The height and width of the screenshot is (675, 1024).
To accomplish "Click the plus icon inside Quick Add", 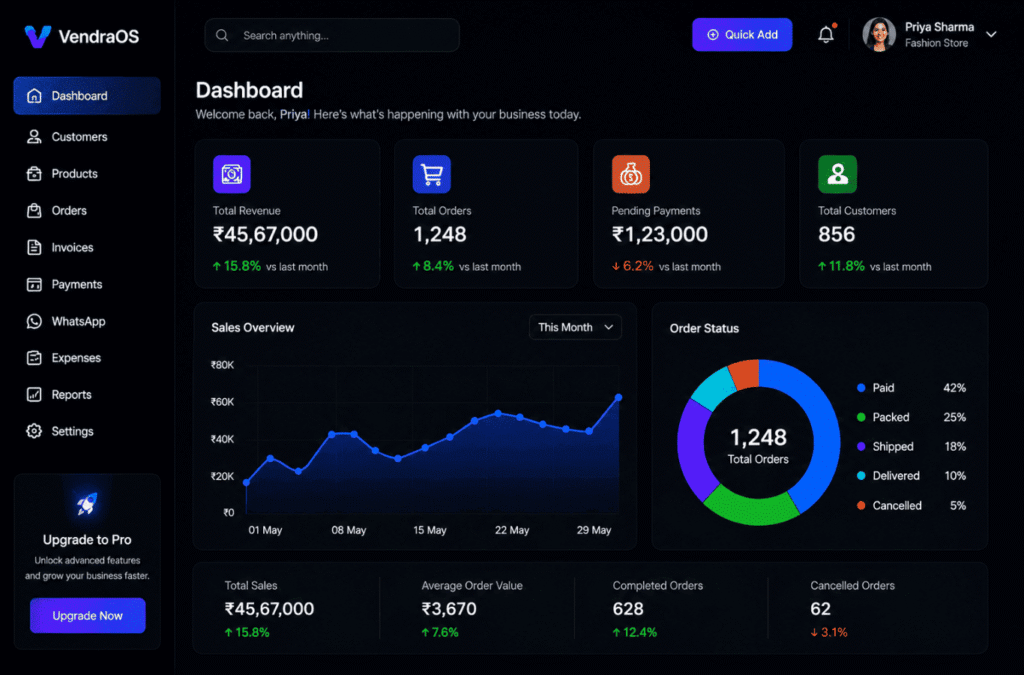I will pos(713,35).
